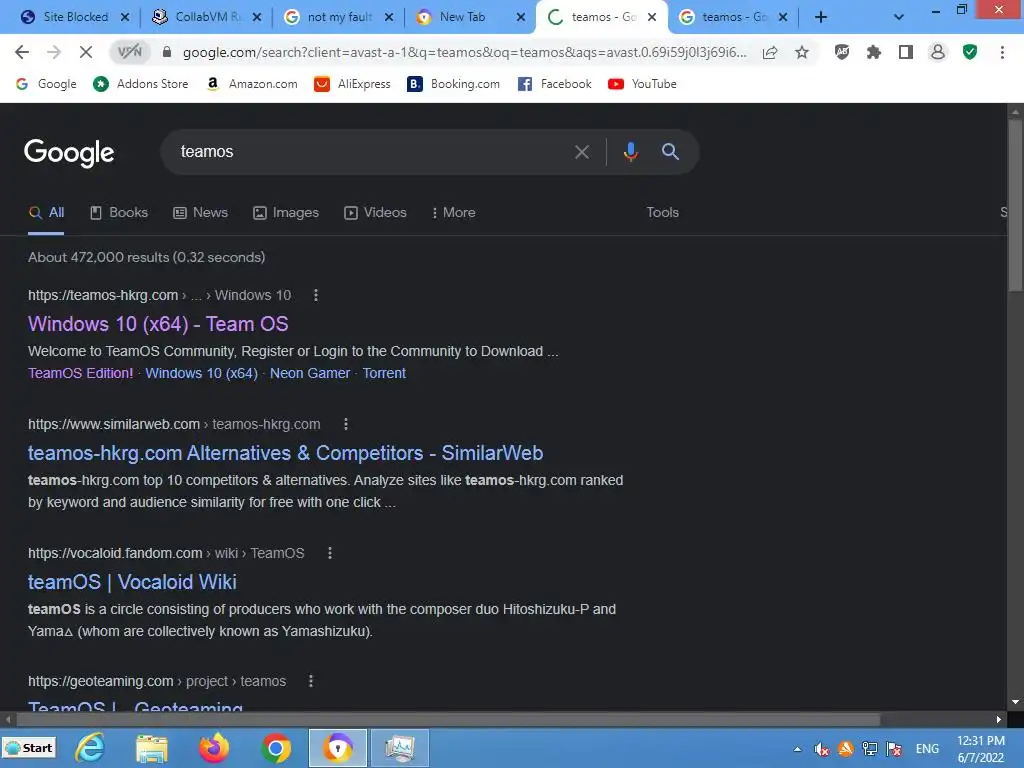Open the extensions puzzle menu
1024x768 pixels.
tap(874, 52)
